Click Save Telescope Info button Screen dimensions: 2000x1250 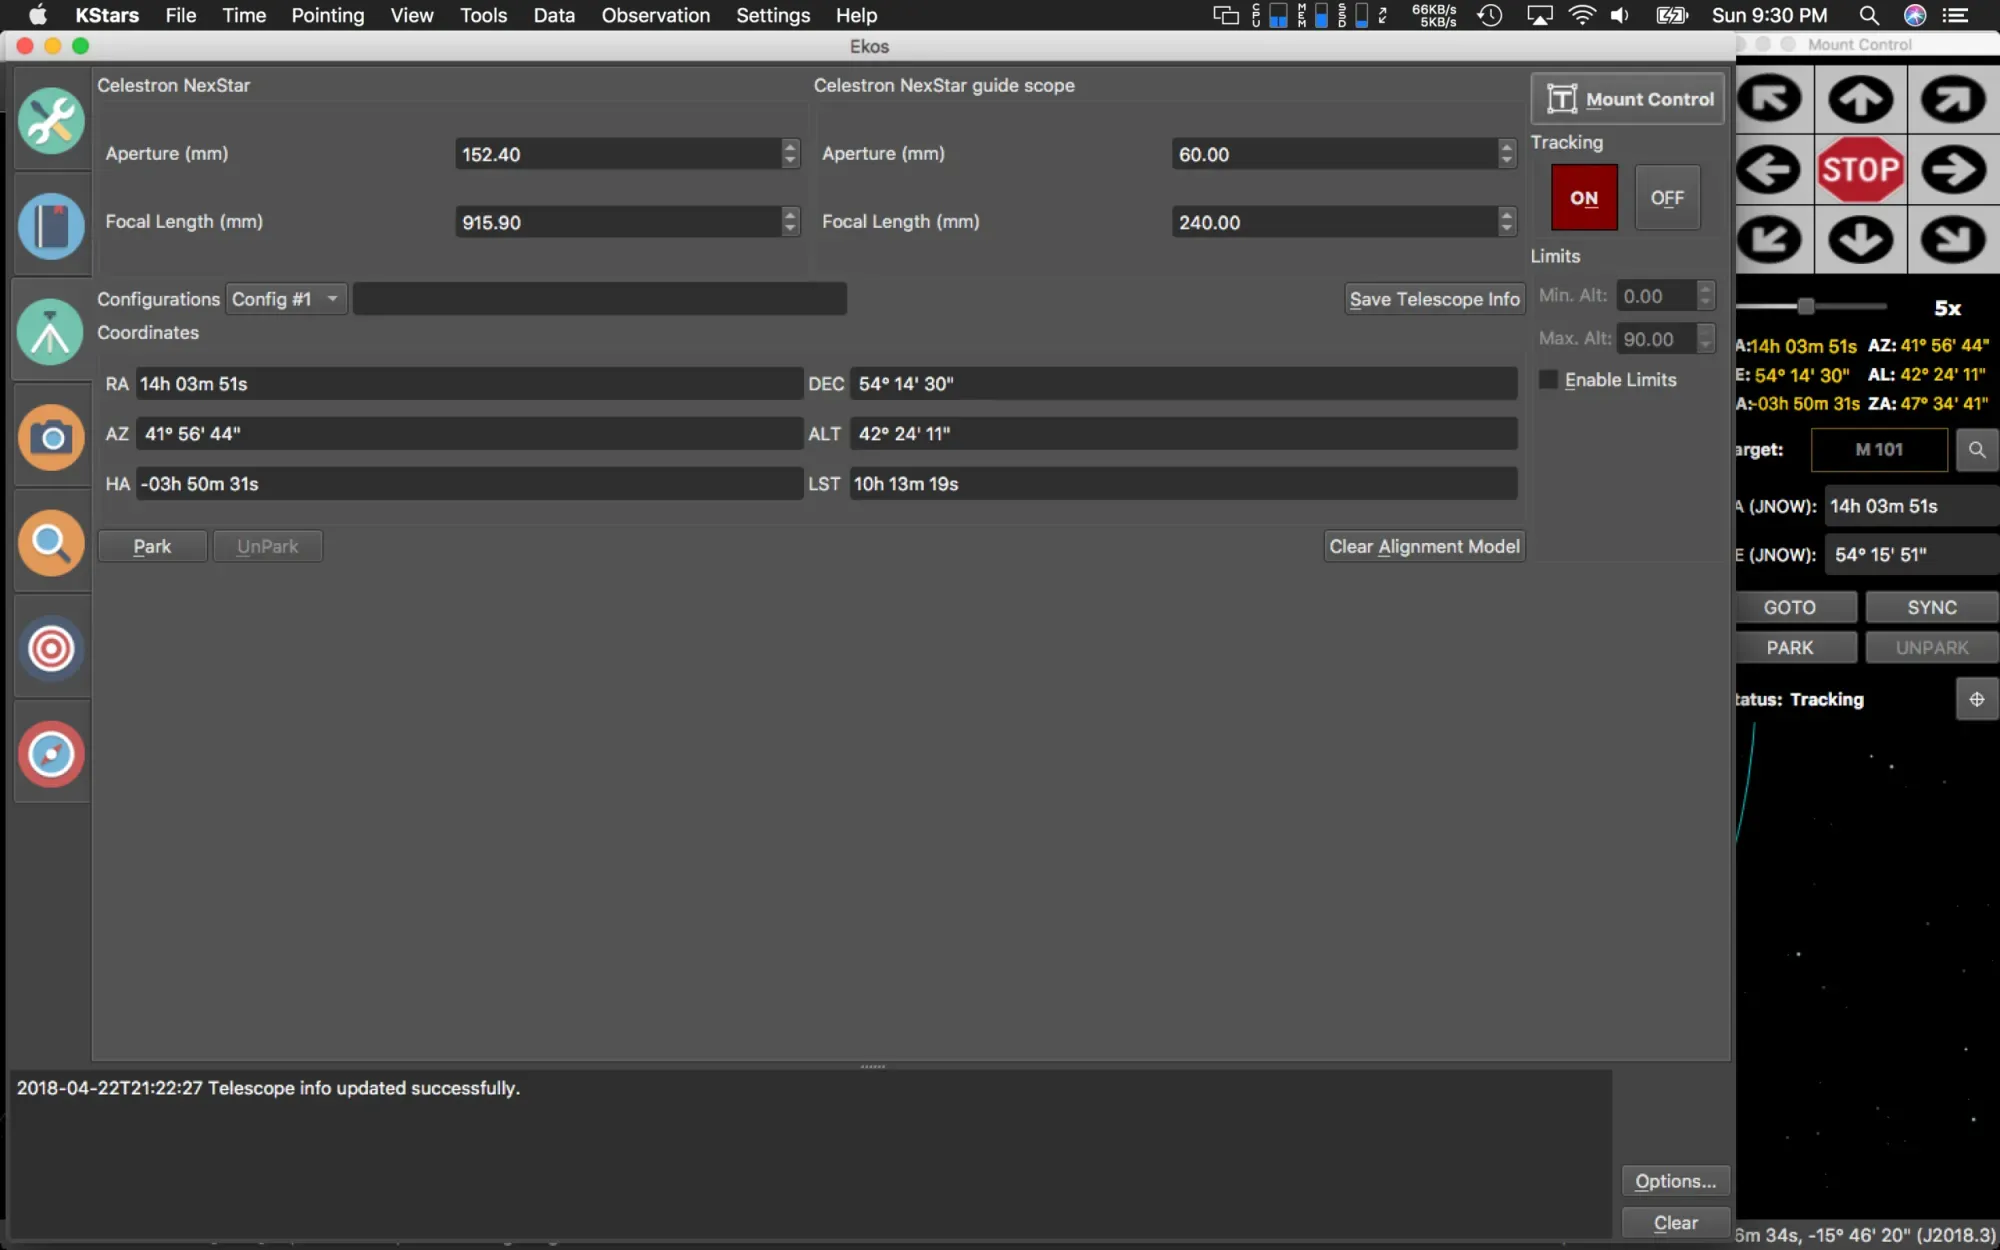pos(1433,299)
